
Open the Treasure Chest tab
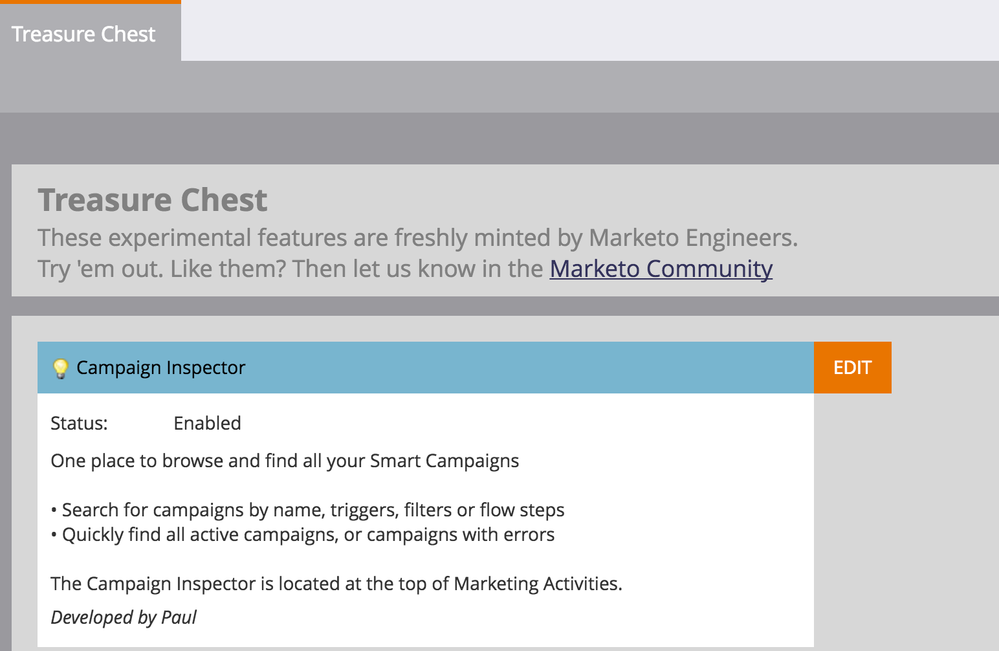[x=83, y=34]
